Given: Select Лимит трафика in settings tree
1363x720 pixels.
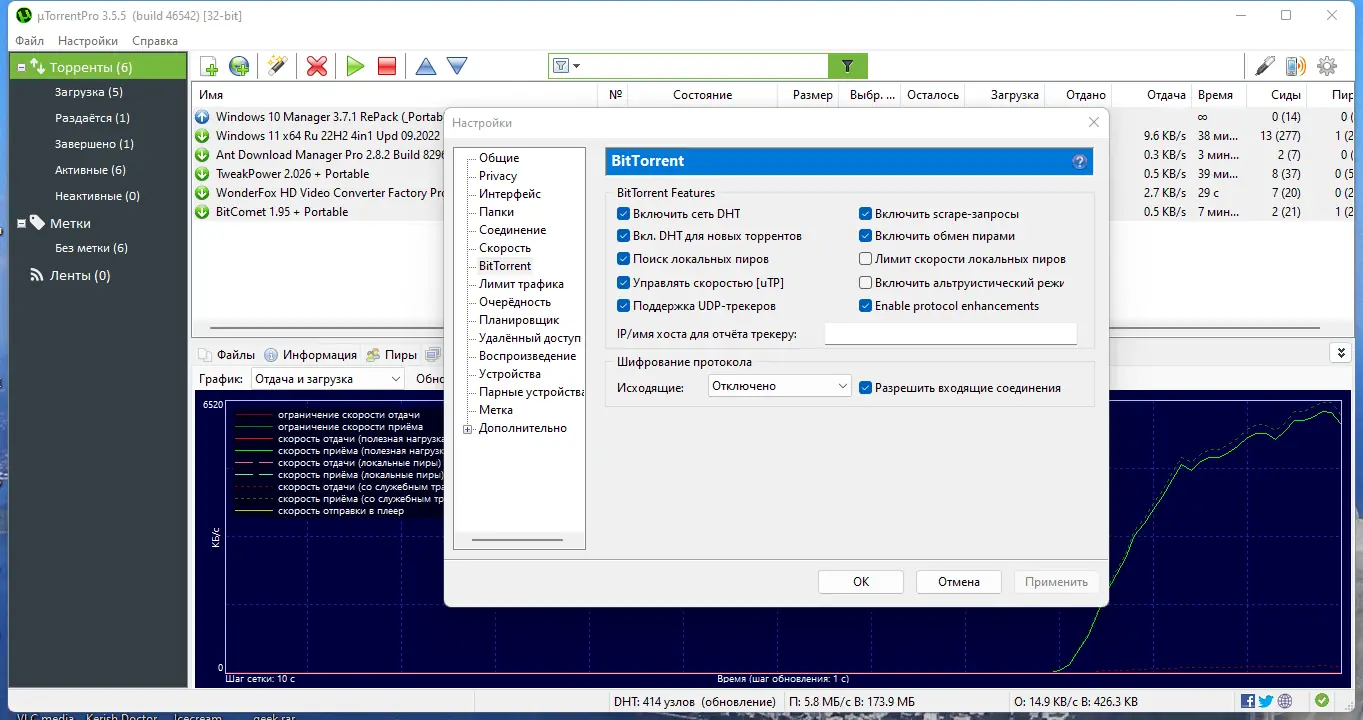Looking at the screenshot, I should click(521, 284).
